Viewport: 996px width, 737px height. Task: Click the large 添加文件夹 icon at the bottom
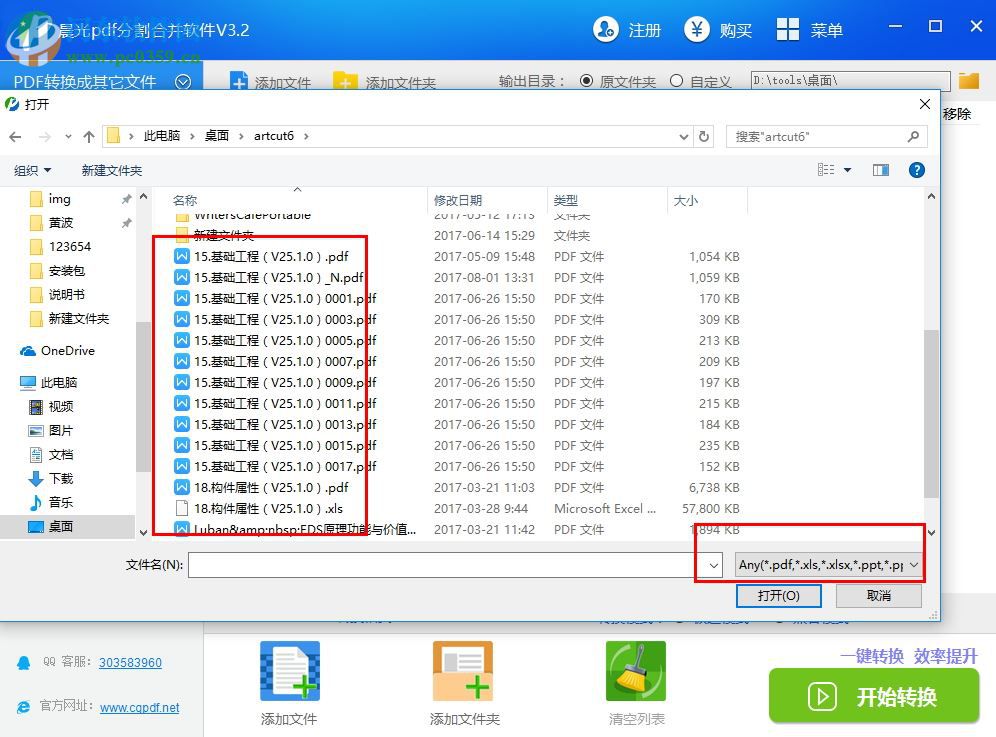[463, 673]
